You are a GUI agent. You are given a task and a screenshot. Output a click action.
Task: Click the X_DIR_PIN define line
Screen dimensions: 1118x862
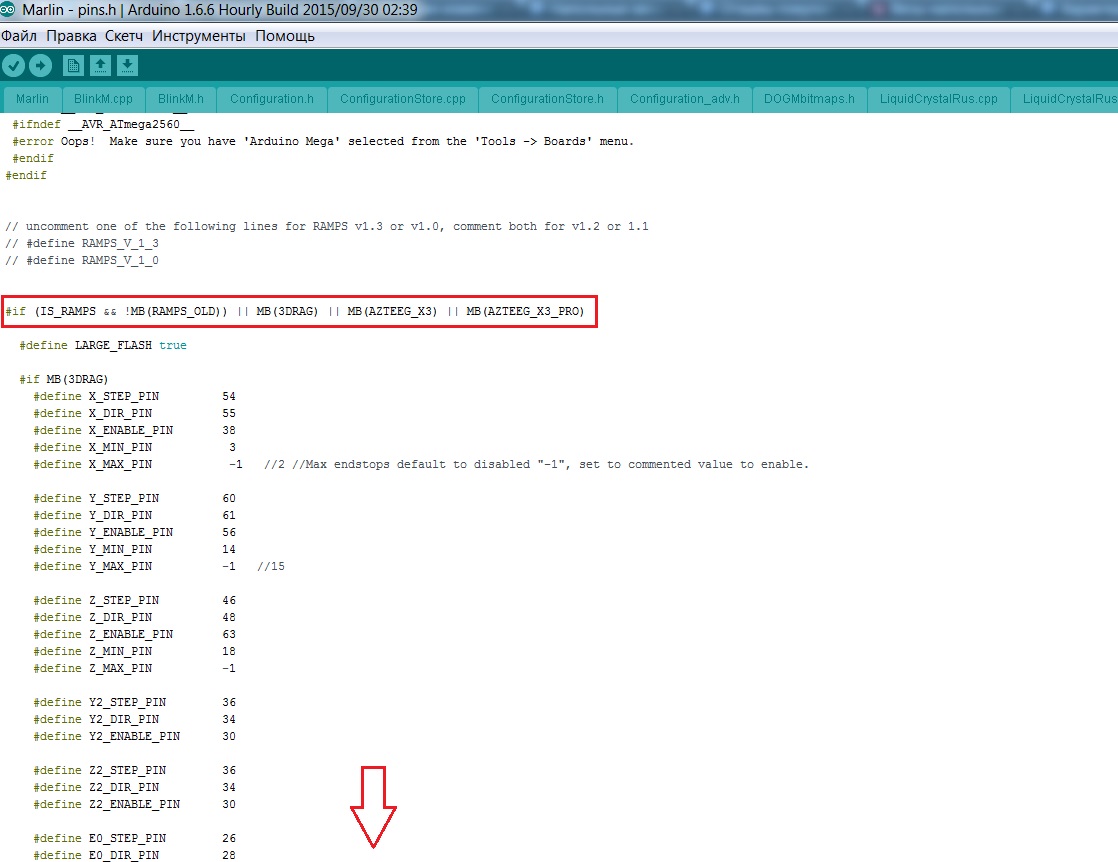click(x=134, y=414)
